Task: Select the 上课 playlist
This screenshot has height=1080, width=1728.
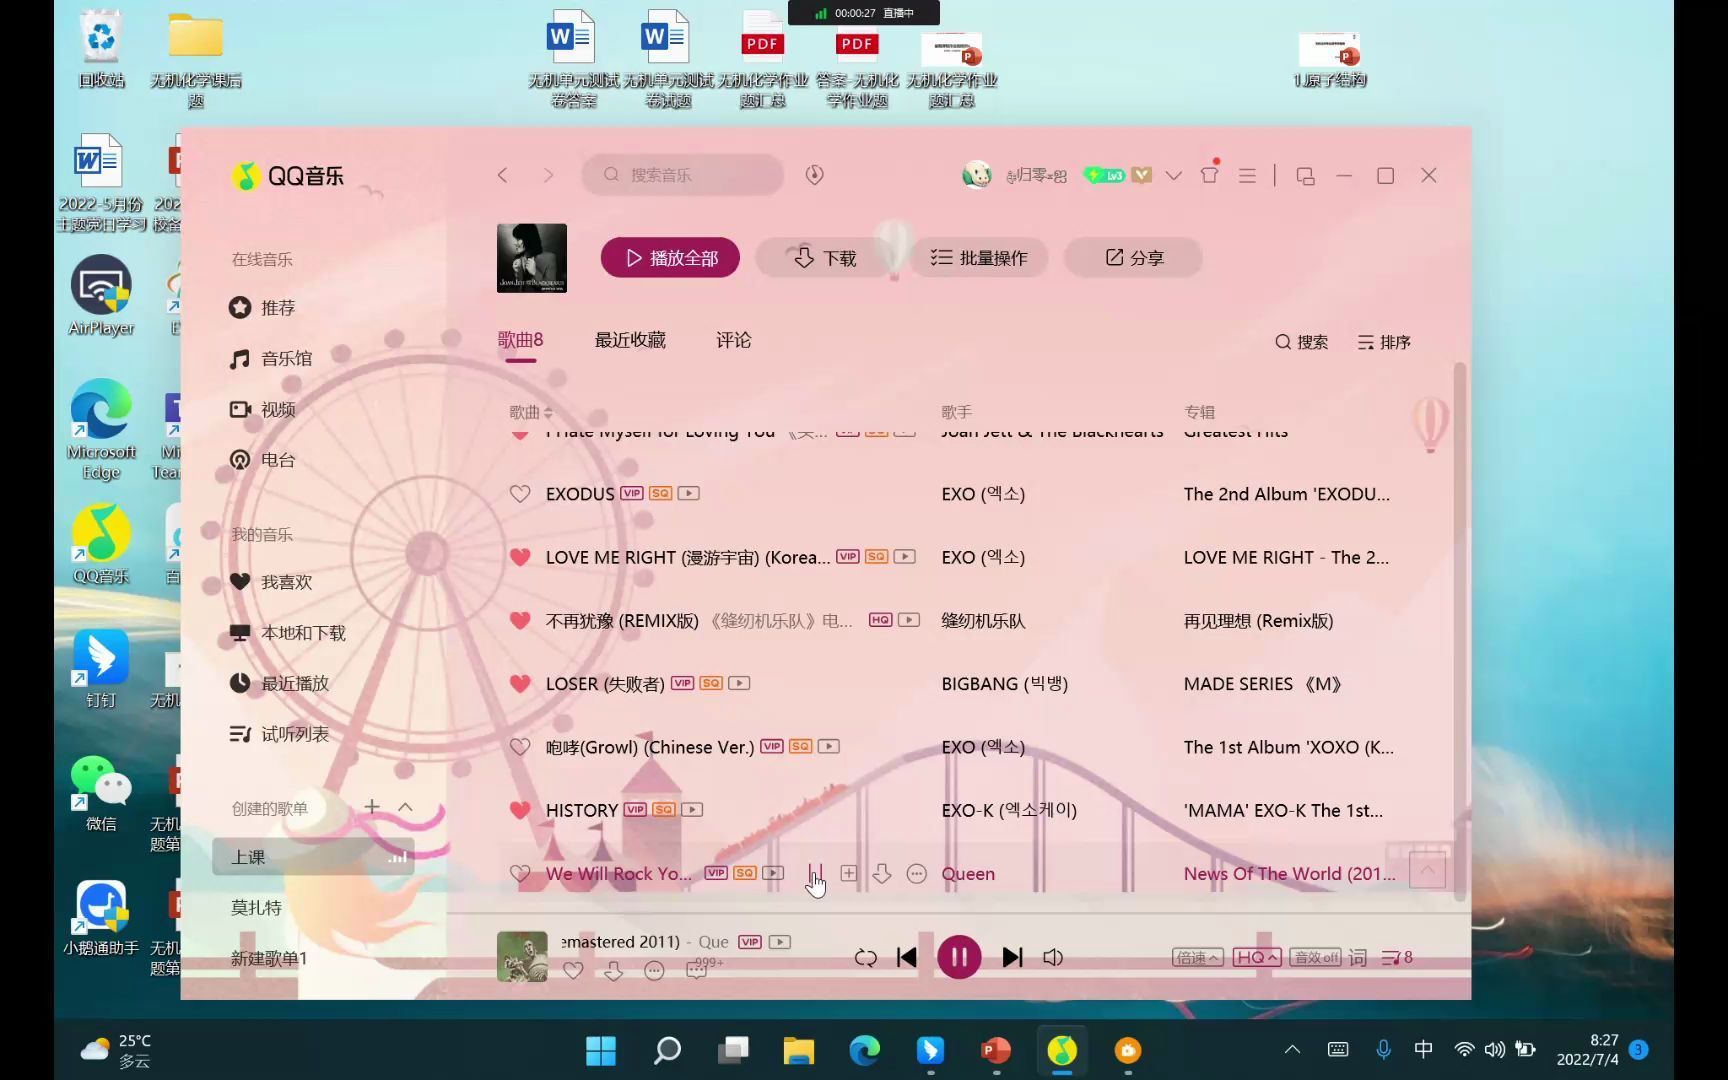Action: point(313,857)
